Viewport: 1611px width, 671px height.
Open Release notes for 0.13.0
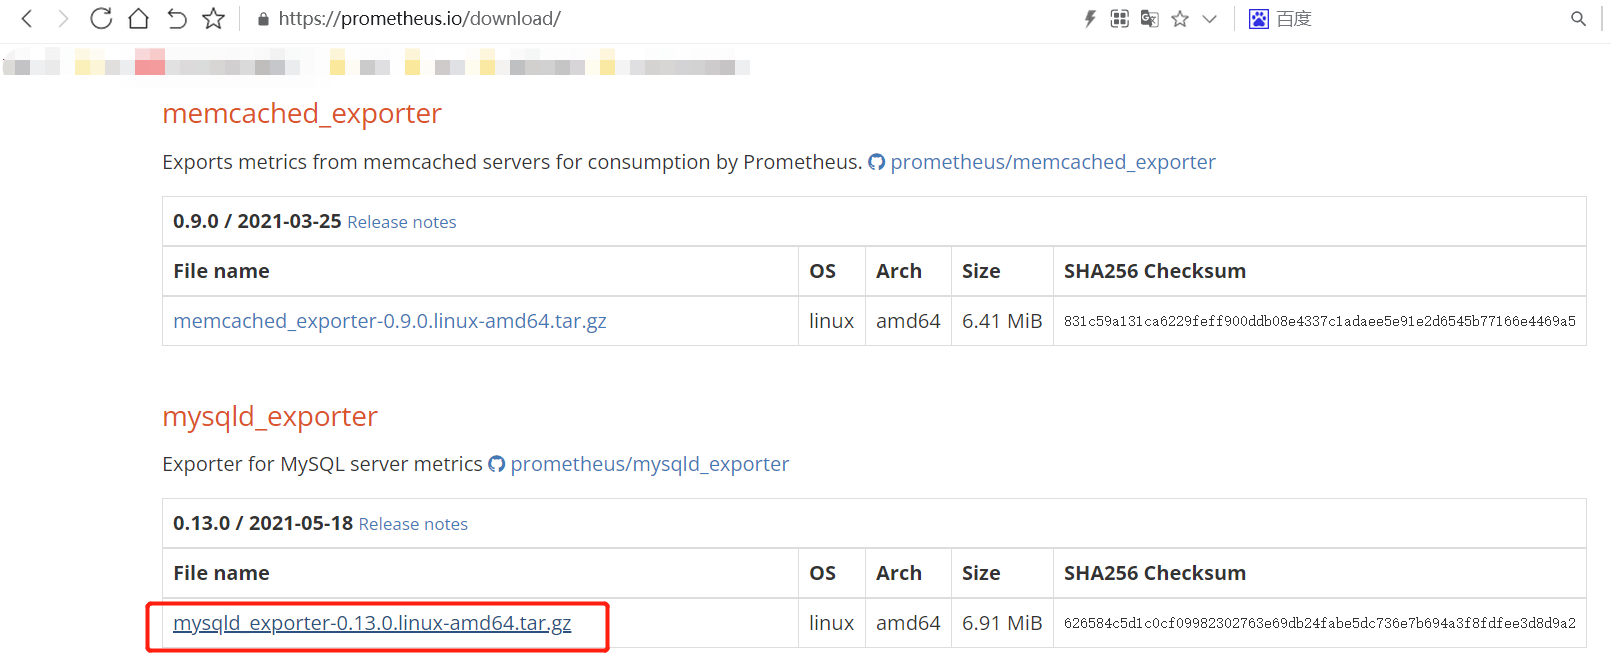pos(413,524)
